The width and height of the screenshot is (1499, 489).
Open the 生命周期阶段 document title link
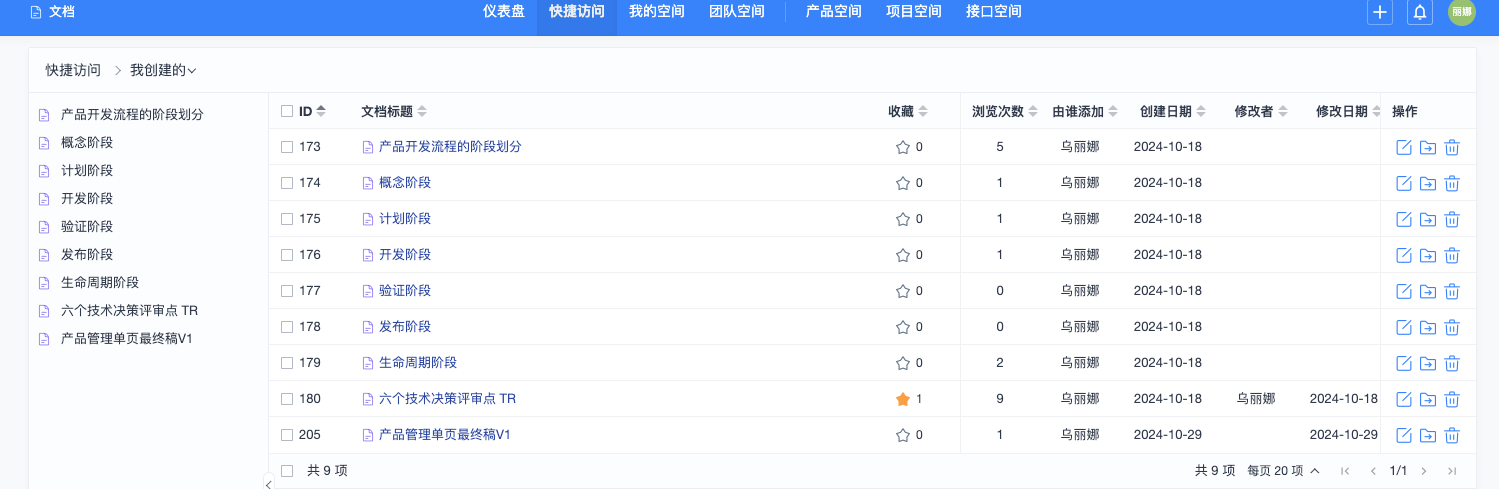418,363
